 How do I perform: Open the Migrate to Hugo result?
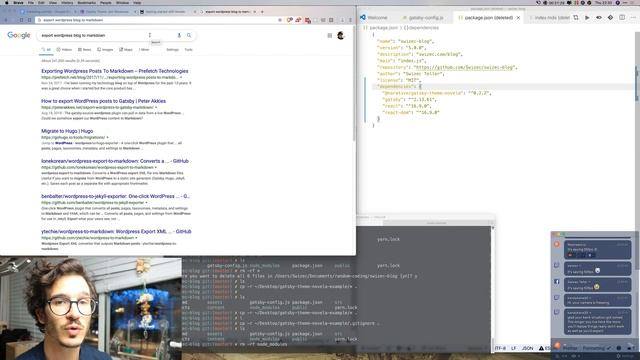point(67,131)
